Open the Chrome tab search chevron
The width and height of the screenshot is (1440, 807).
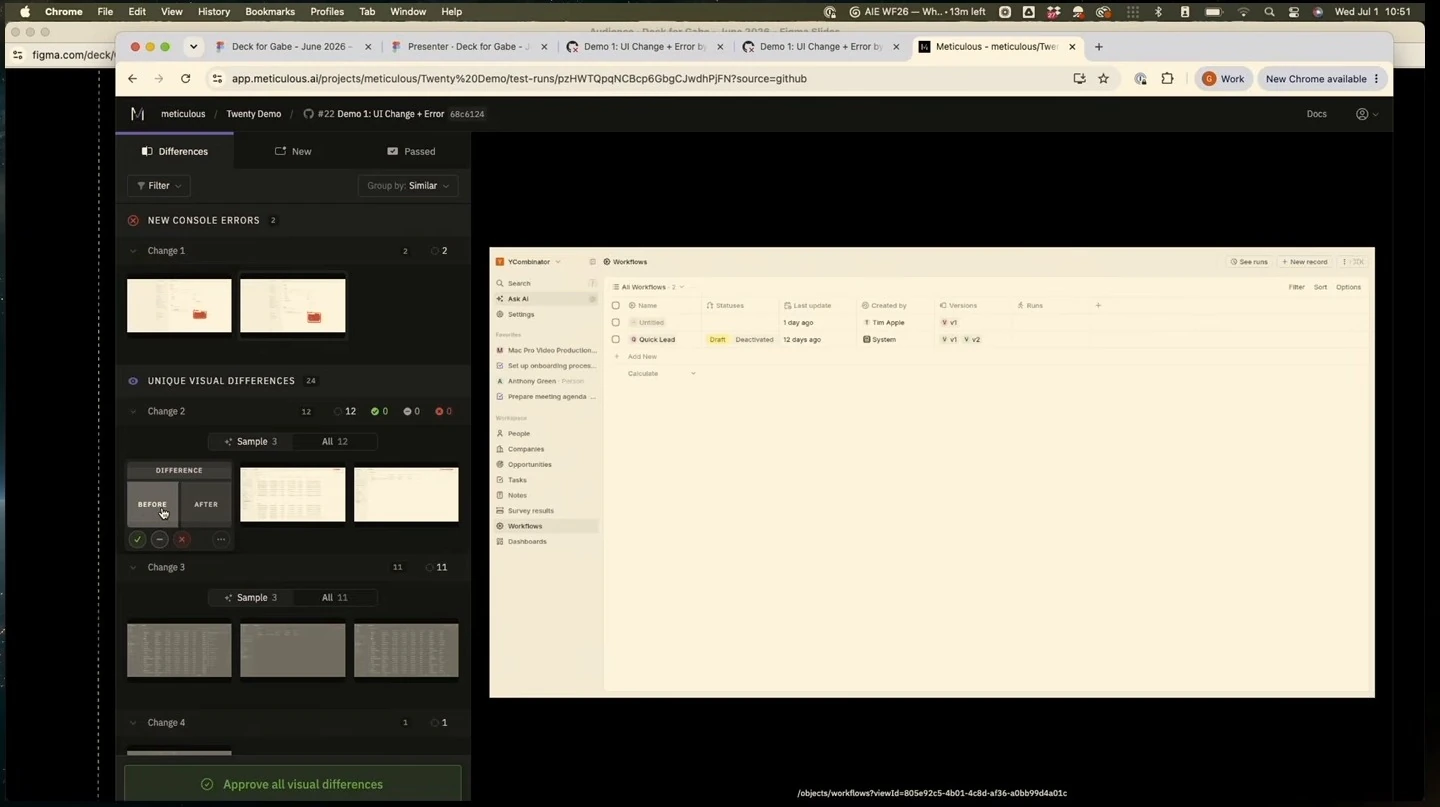pos(193,46)
